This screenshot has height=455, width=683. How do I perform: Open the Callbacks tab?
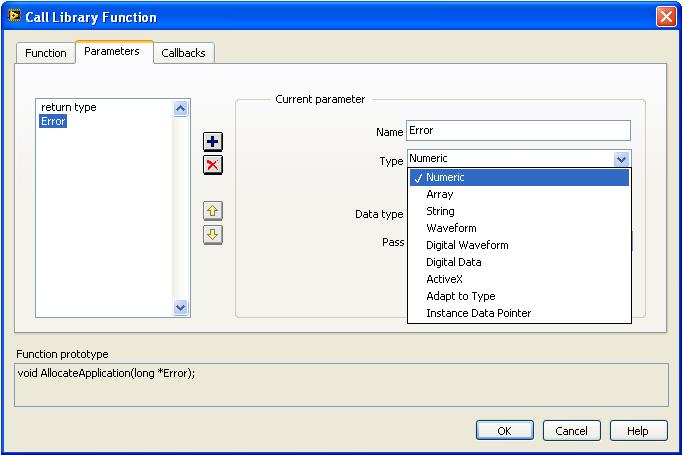[184, 53]
